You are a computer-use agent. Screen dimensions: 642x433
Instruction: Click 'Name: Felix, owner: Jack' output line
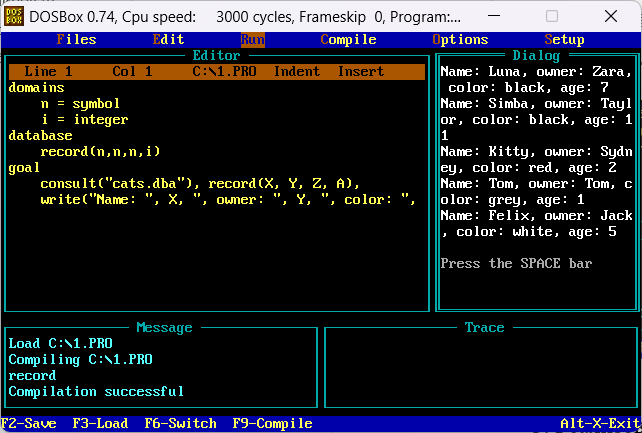click(536, 216)
